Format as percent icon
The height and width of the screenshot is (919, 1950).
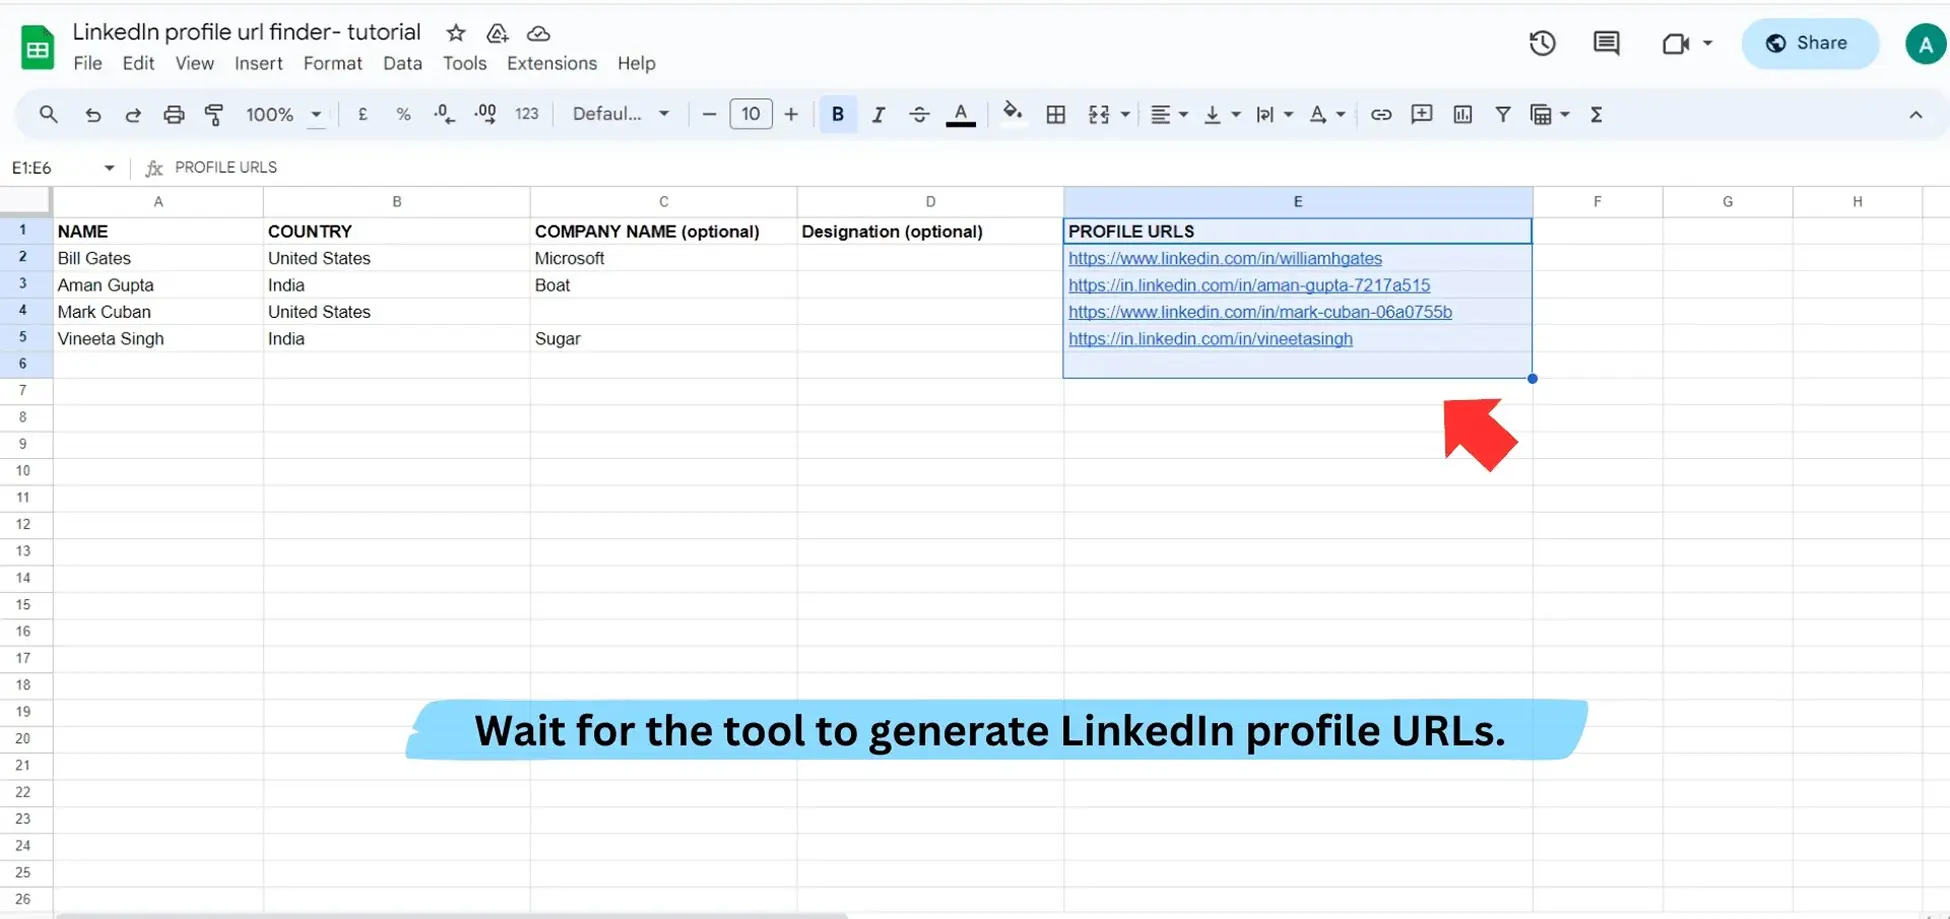pyautogui.click(x=403, y=114)
